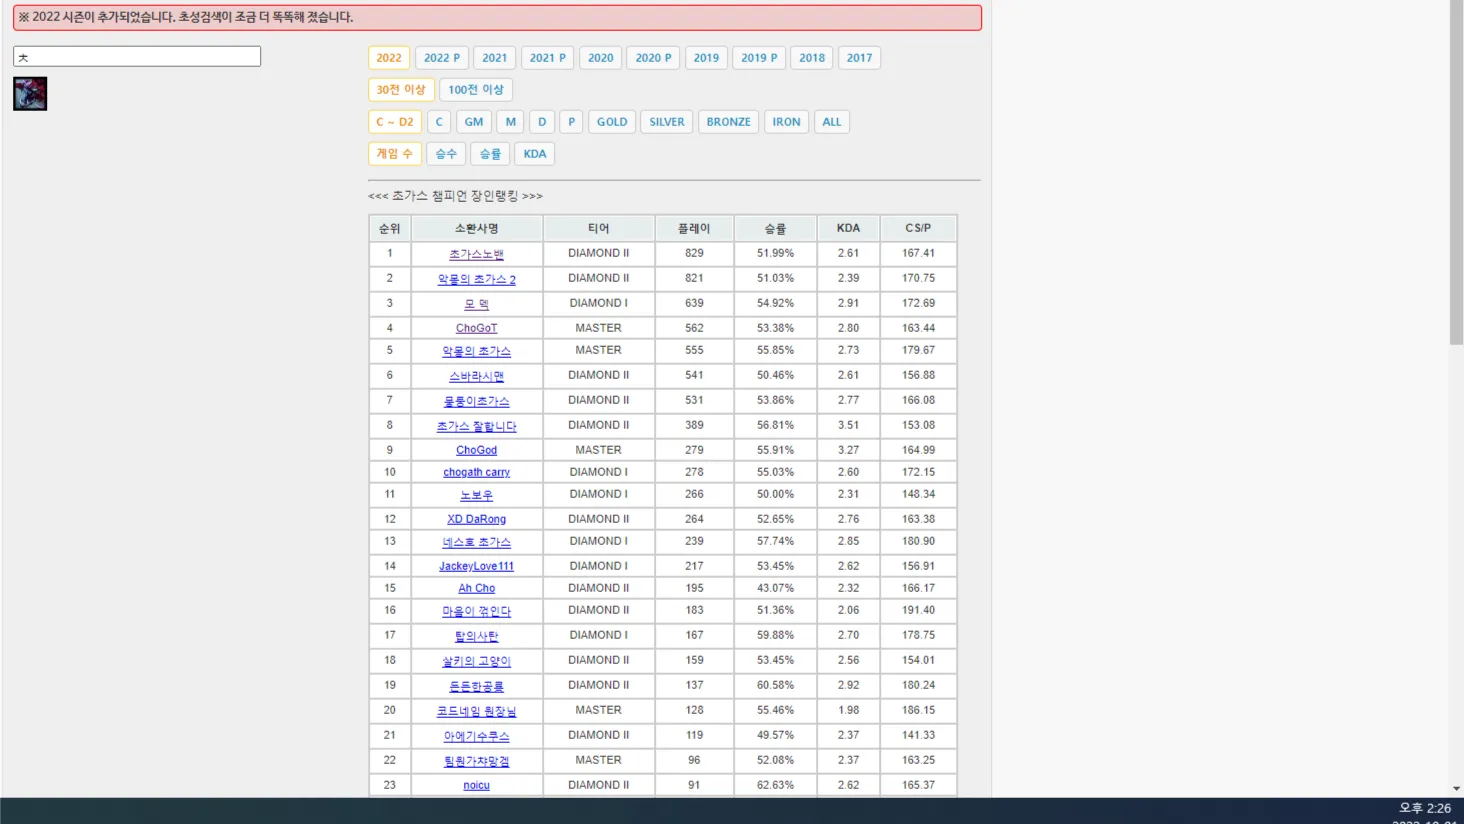This screenshot has height=824, width=1464.
Task: Sort rankings by 게임 수 button
Action: 395,154
